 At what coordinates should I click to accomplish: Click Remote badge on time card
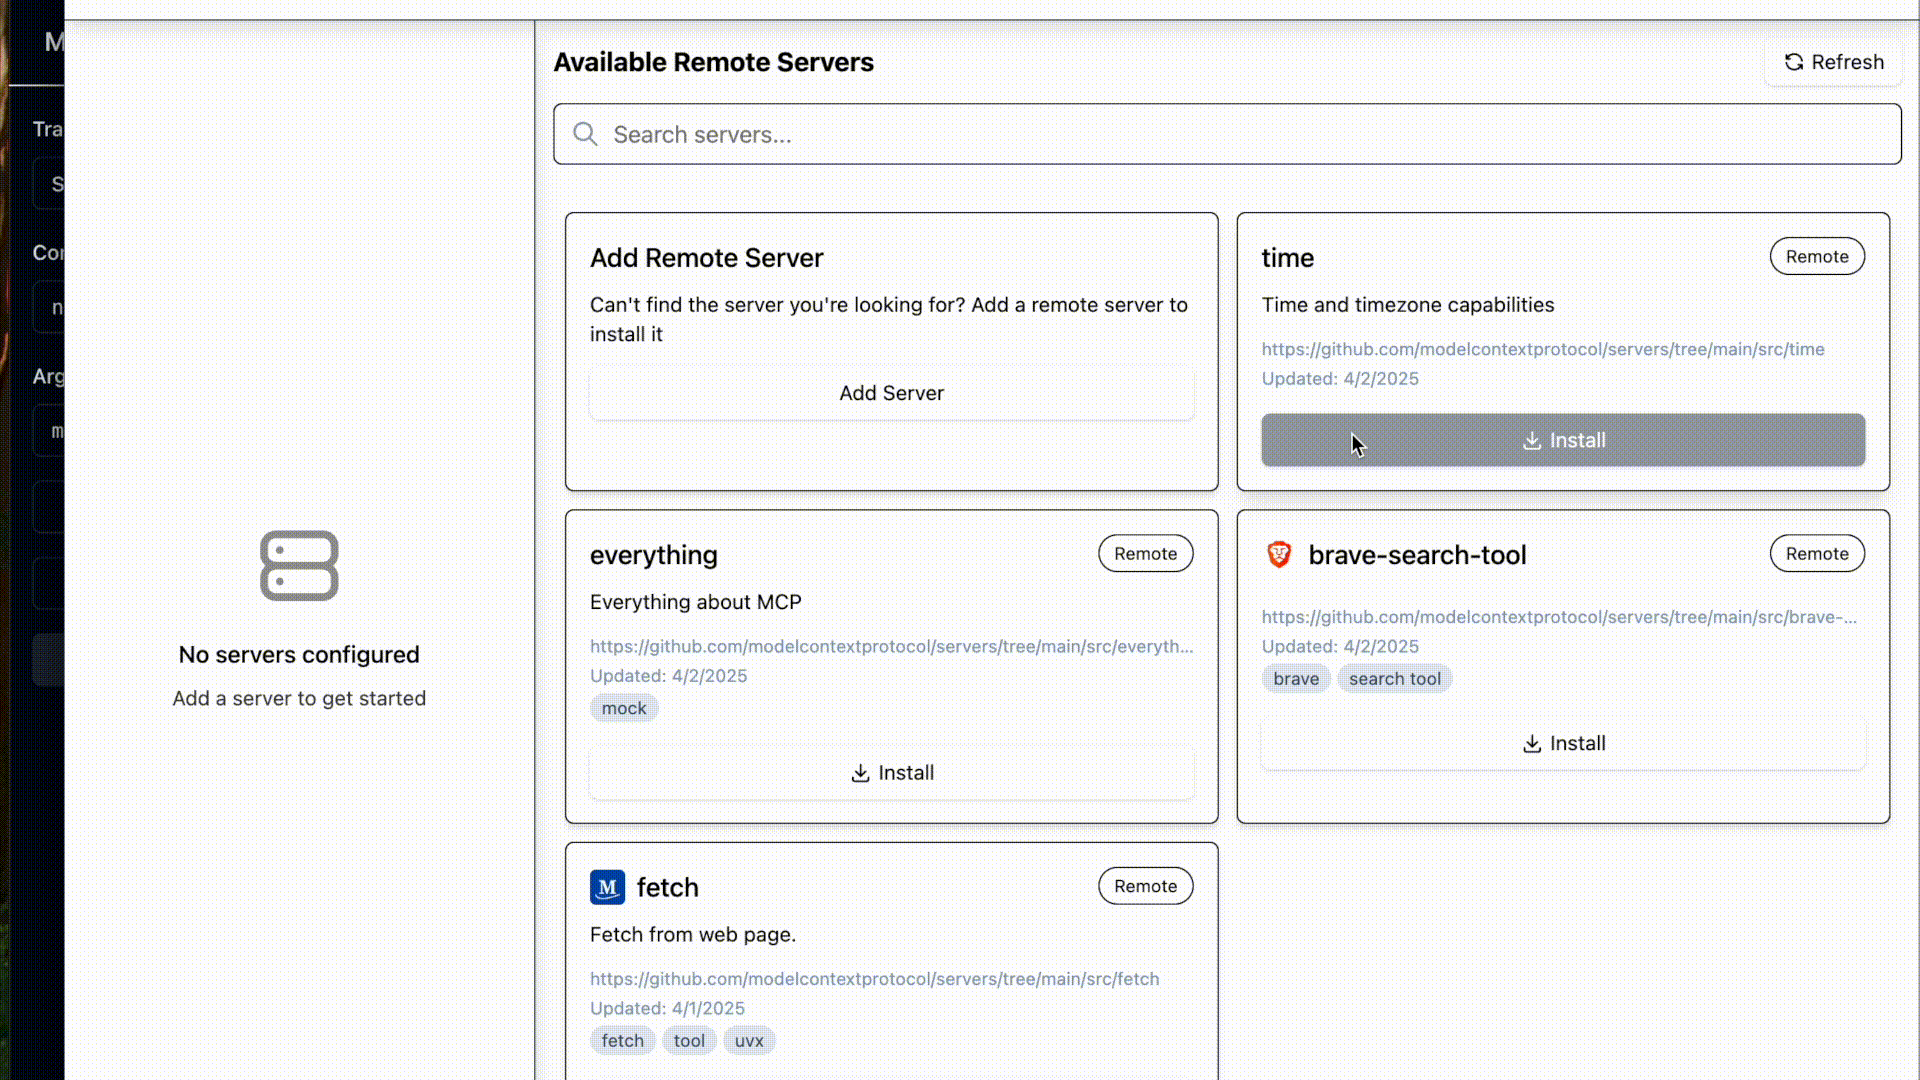1817,256
